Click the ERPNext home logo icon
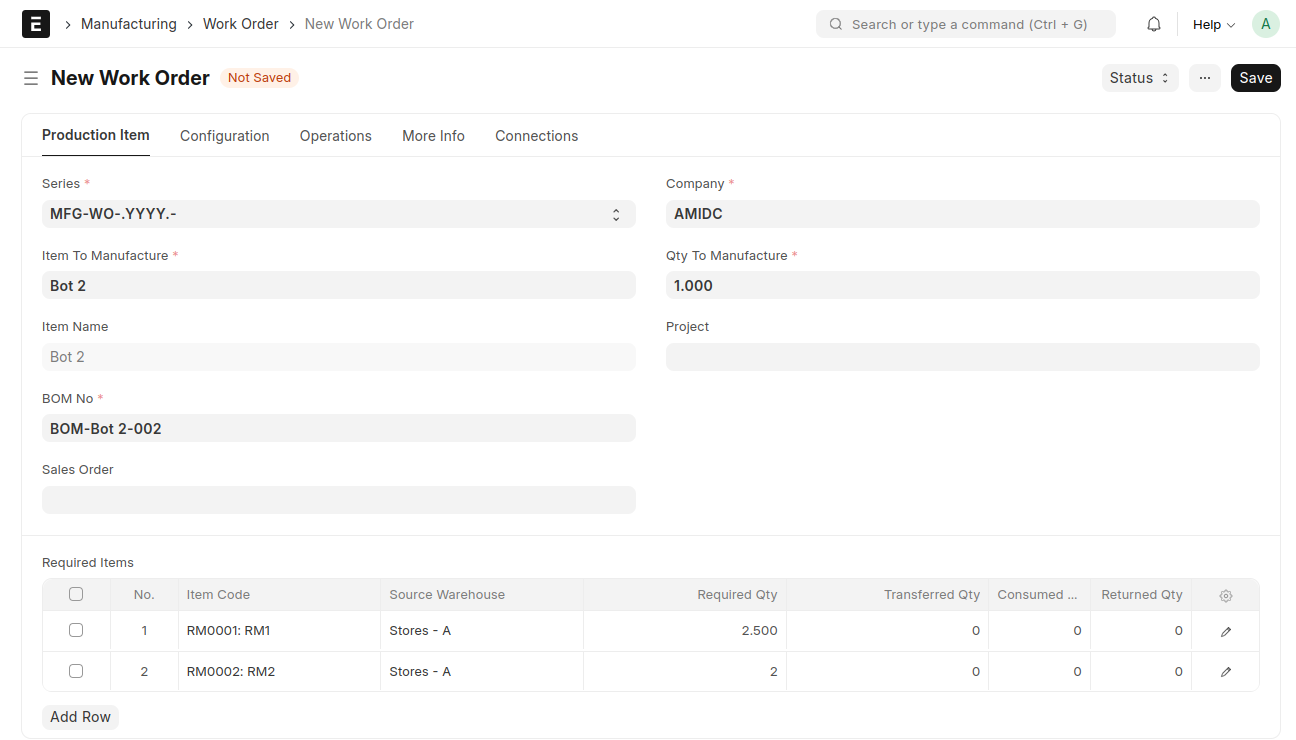Image resolution: width=1296 pixels, height=740 pixels. click(35, 24)
